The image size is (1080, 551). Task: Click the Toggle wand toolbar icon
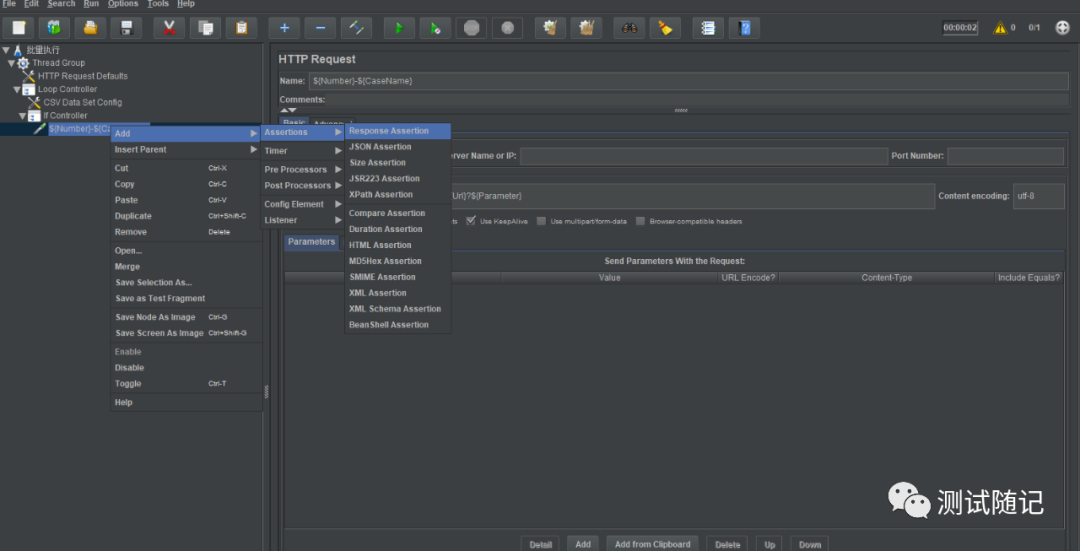point(356,28)
